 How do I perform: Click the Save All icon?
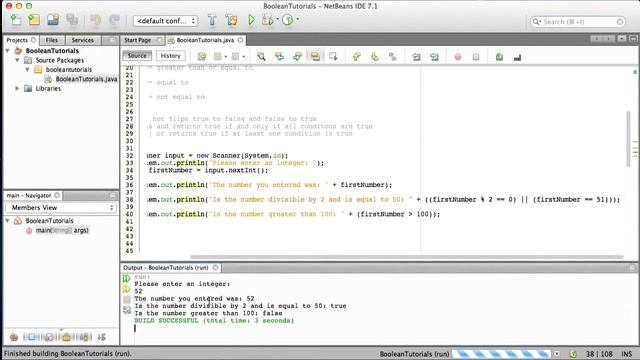pos(72,20)
